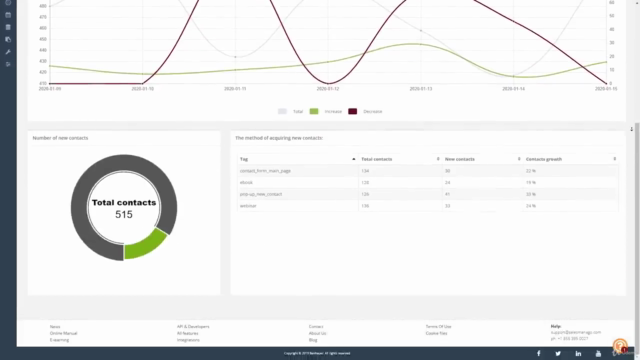
Task: Sort table by New contacts column
Action: [x=519, y=159]
